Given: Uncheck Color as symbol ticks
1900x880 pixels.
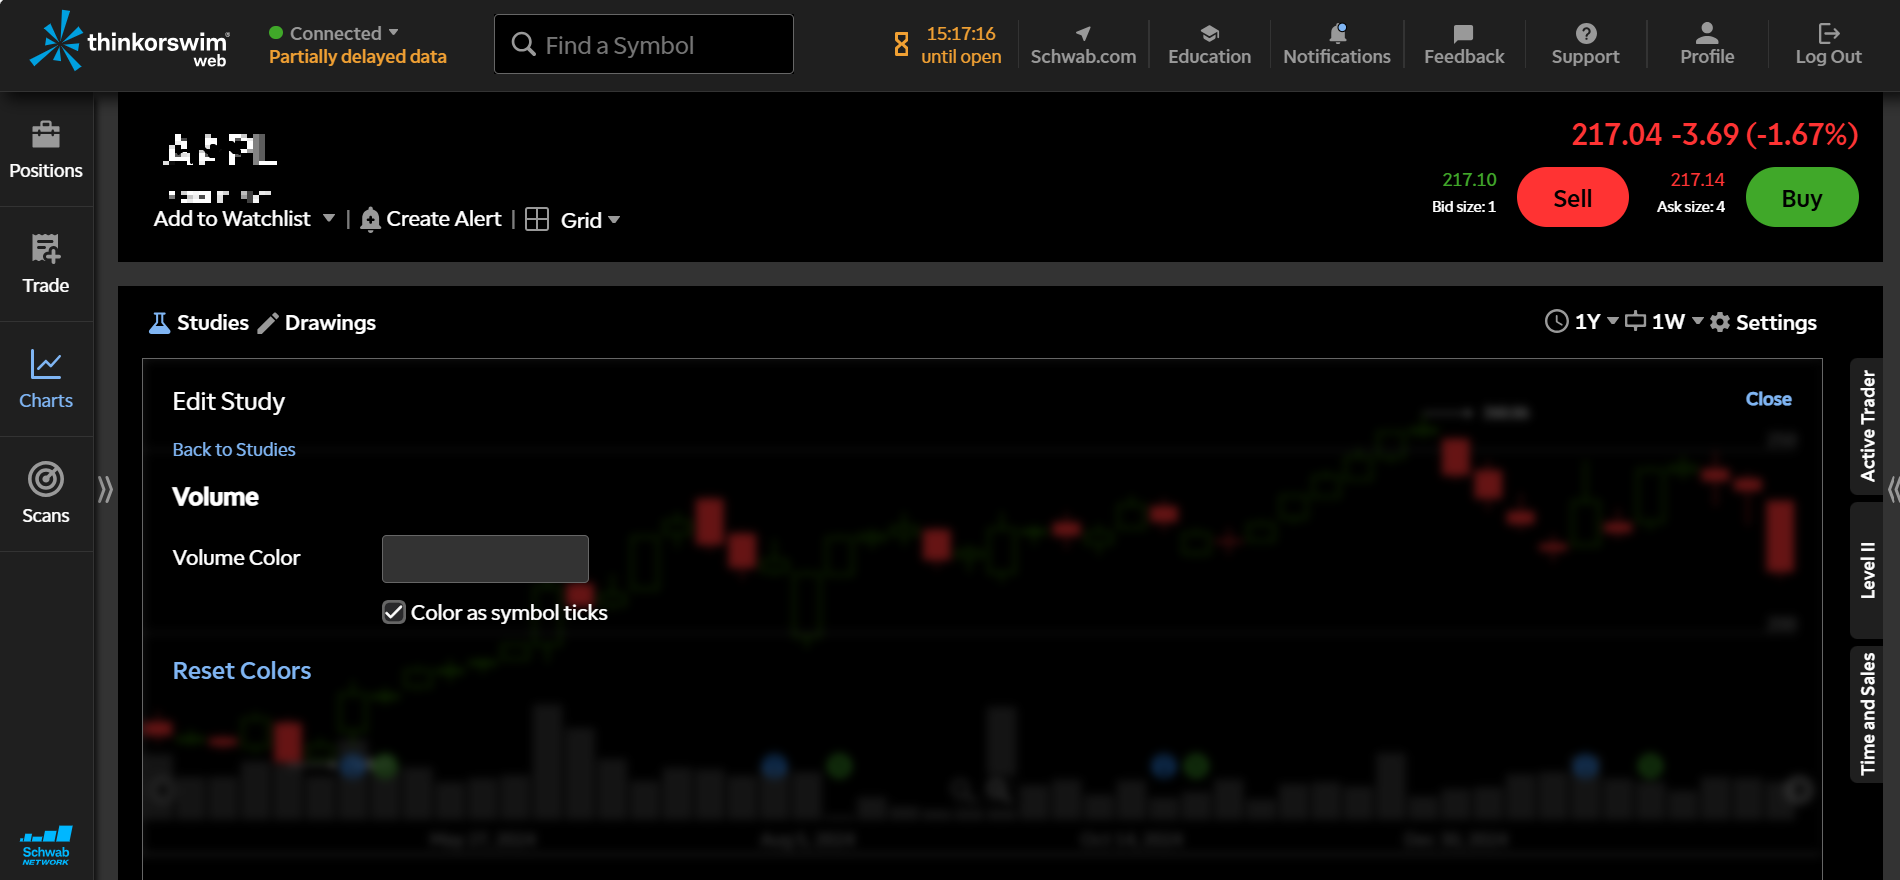Looking at the screenshot, I should click(394, 612).
